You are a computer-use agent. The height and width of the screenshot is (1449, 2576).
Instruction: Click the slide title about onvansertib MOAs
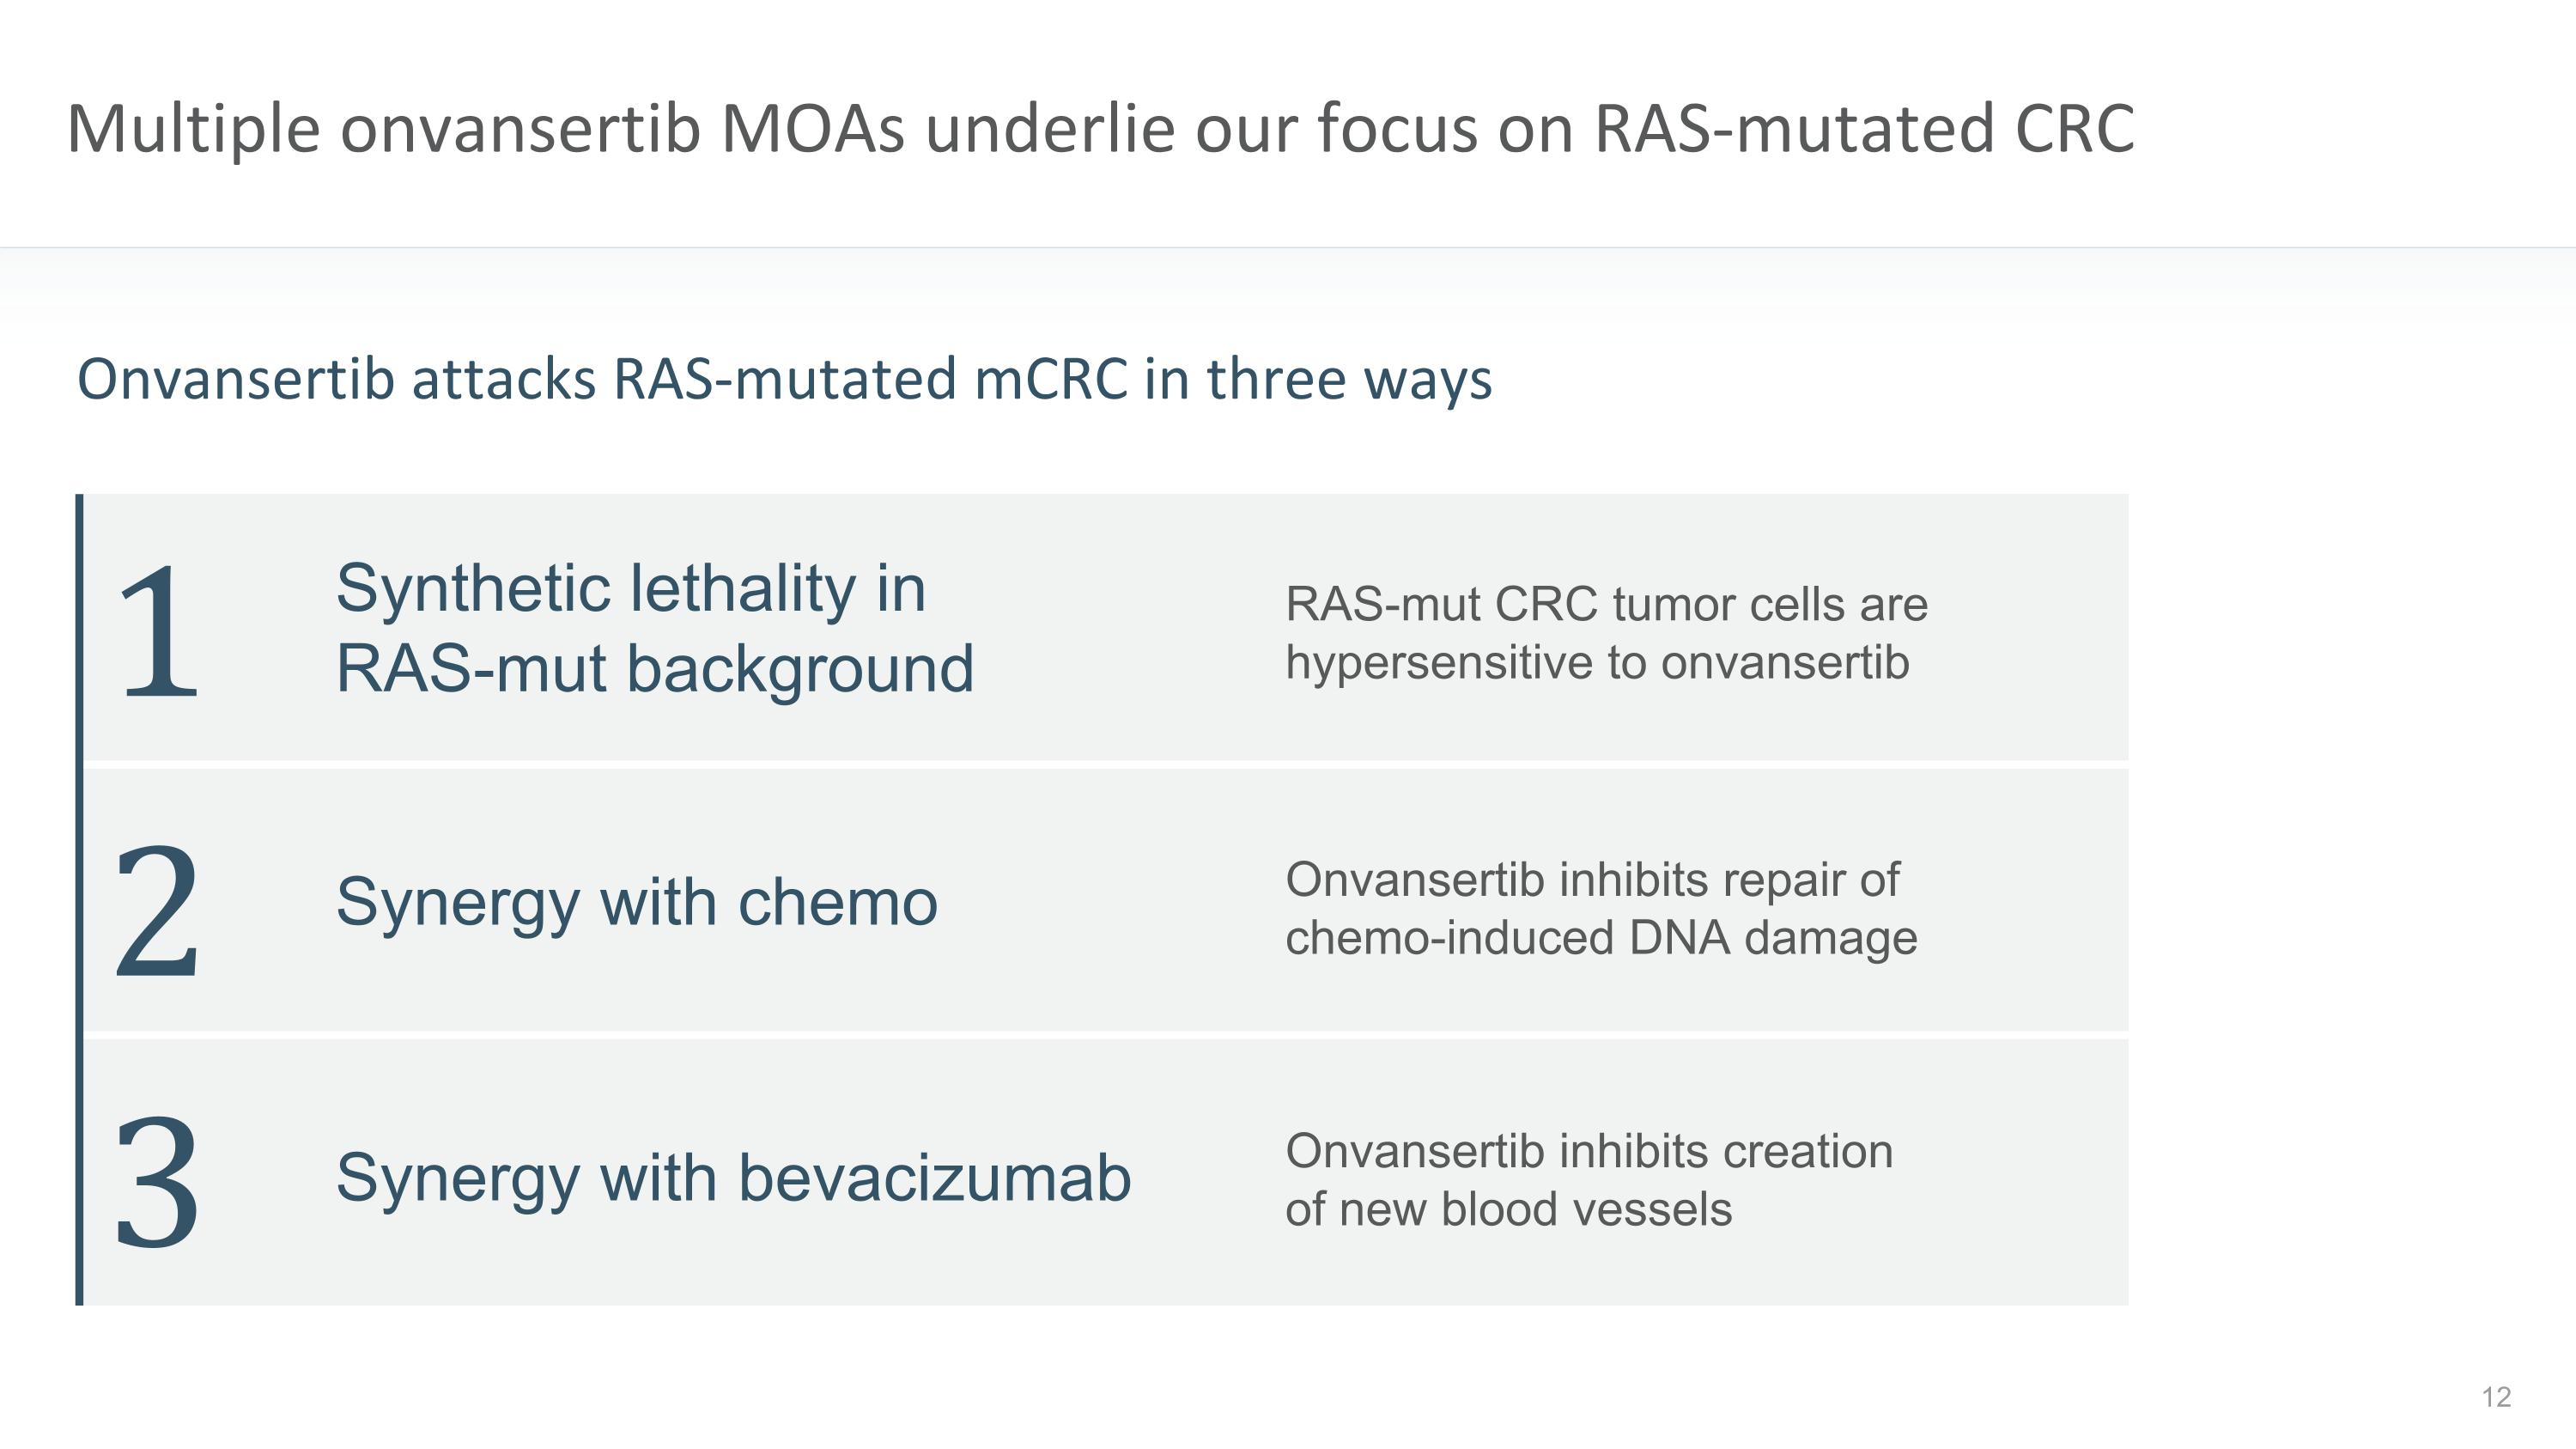1100,129
